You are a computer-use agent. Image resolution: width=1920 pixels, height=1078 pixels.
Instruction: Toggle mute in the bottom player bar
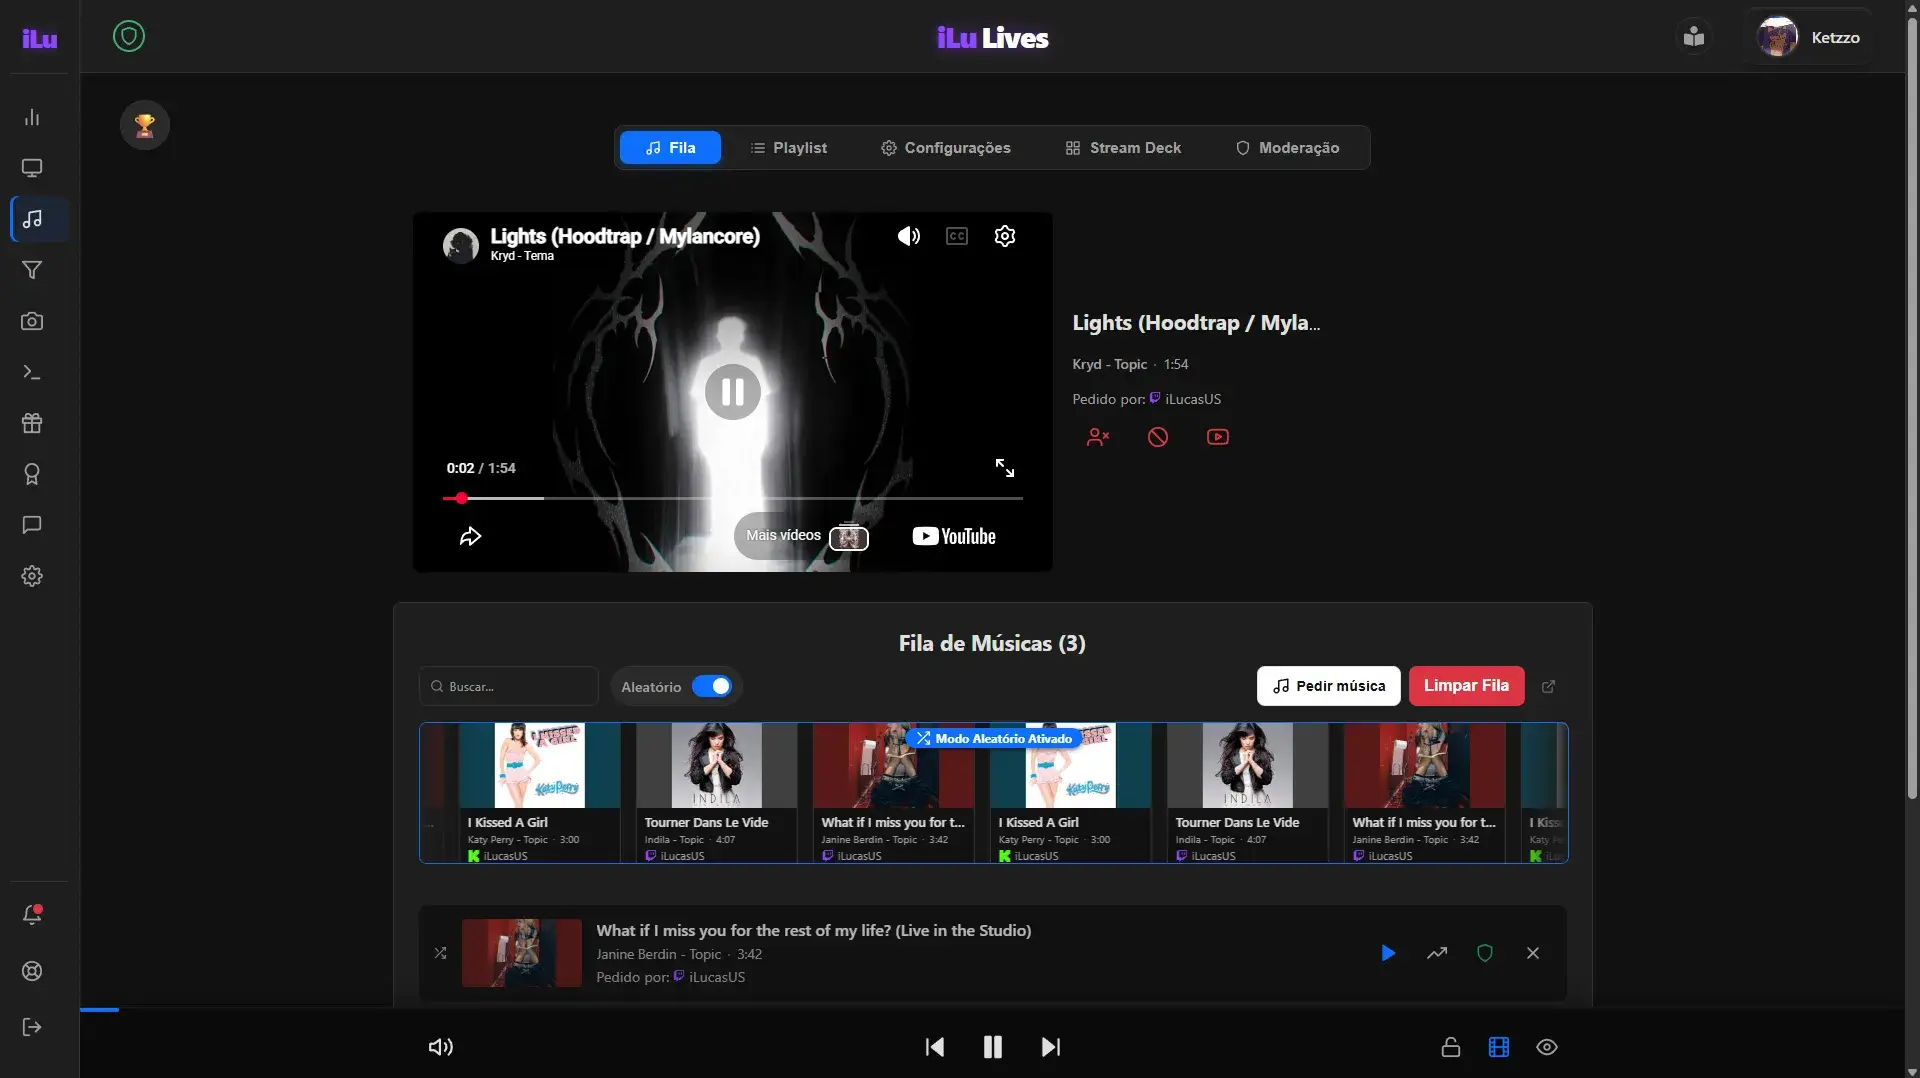click(441, 1047)
